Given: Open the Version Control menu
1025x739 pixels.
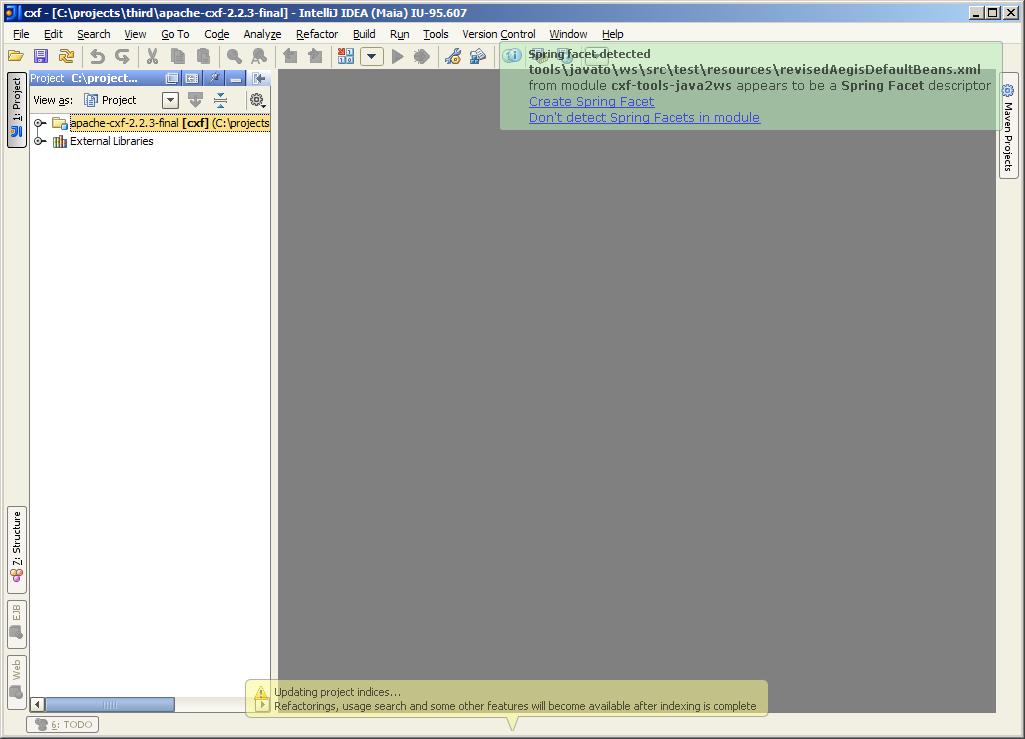Looking at the screenshot, I should click(499, 34).
